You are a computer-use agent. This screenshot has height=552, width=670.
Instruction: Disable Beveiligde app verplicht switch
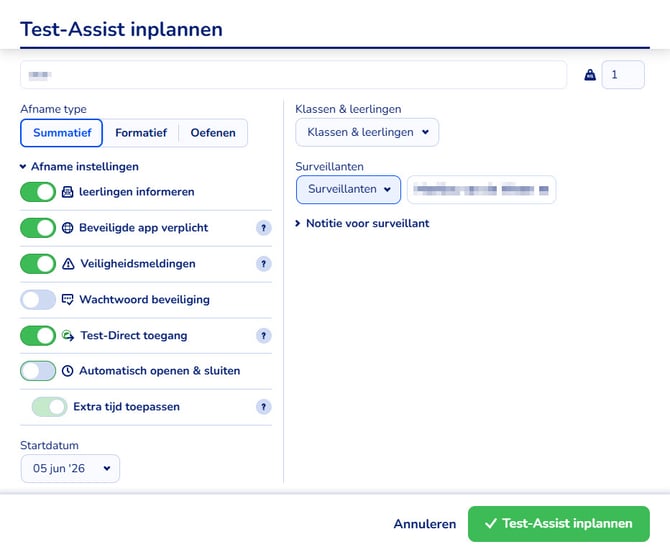[x=38, y=228]
